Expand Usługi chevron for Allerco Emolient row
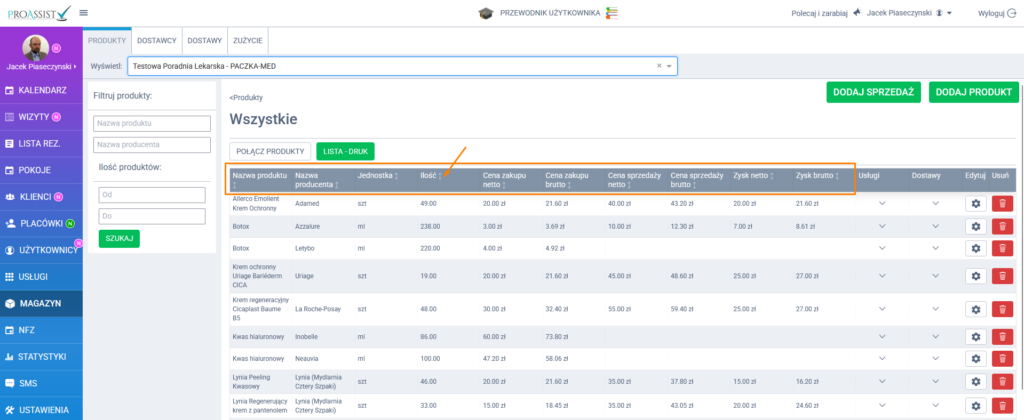The width and height of the screenshot is (1024, 420). tap(881, 203)
